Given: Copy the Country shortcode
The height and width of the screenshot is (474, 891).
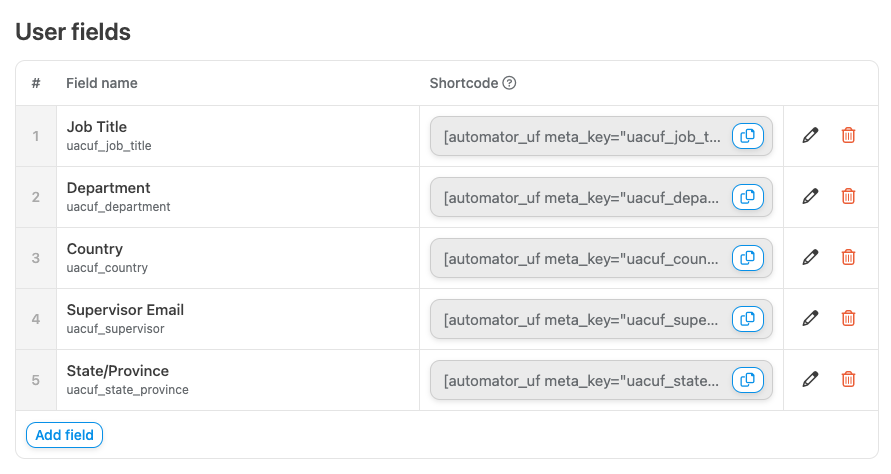Looking at the screenshot, I should (x=747, y=258).
